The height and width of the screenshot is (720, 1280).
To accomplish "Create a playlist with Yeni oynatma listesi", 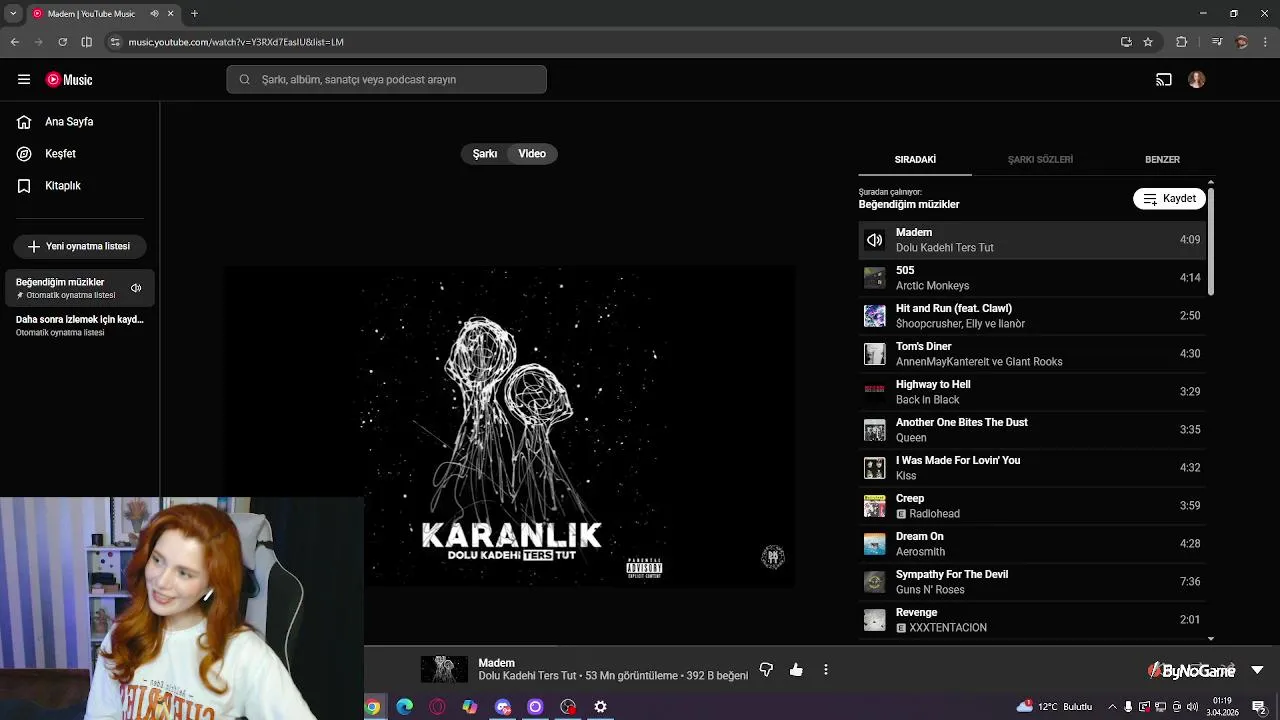I will point(79,246).
